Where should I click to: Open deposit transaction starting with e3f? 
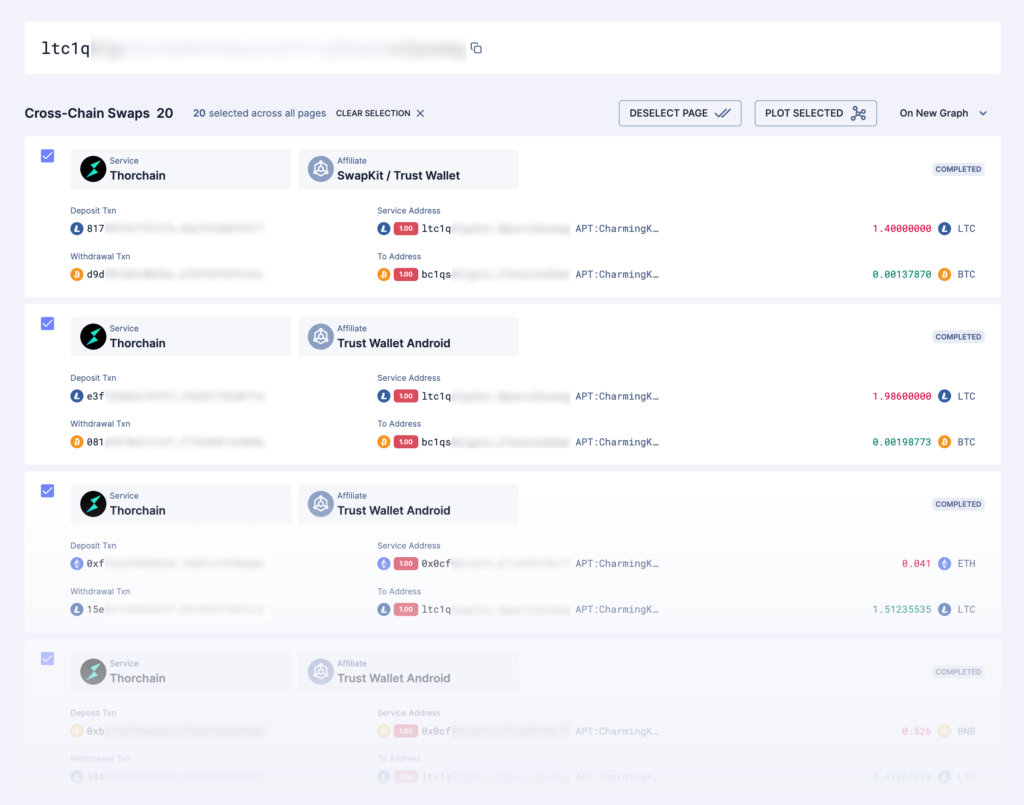click(175, 396)
